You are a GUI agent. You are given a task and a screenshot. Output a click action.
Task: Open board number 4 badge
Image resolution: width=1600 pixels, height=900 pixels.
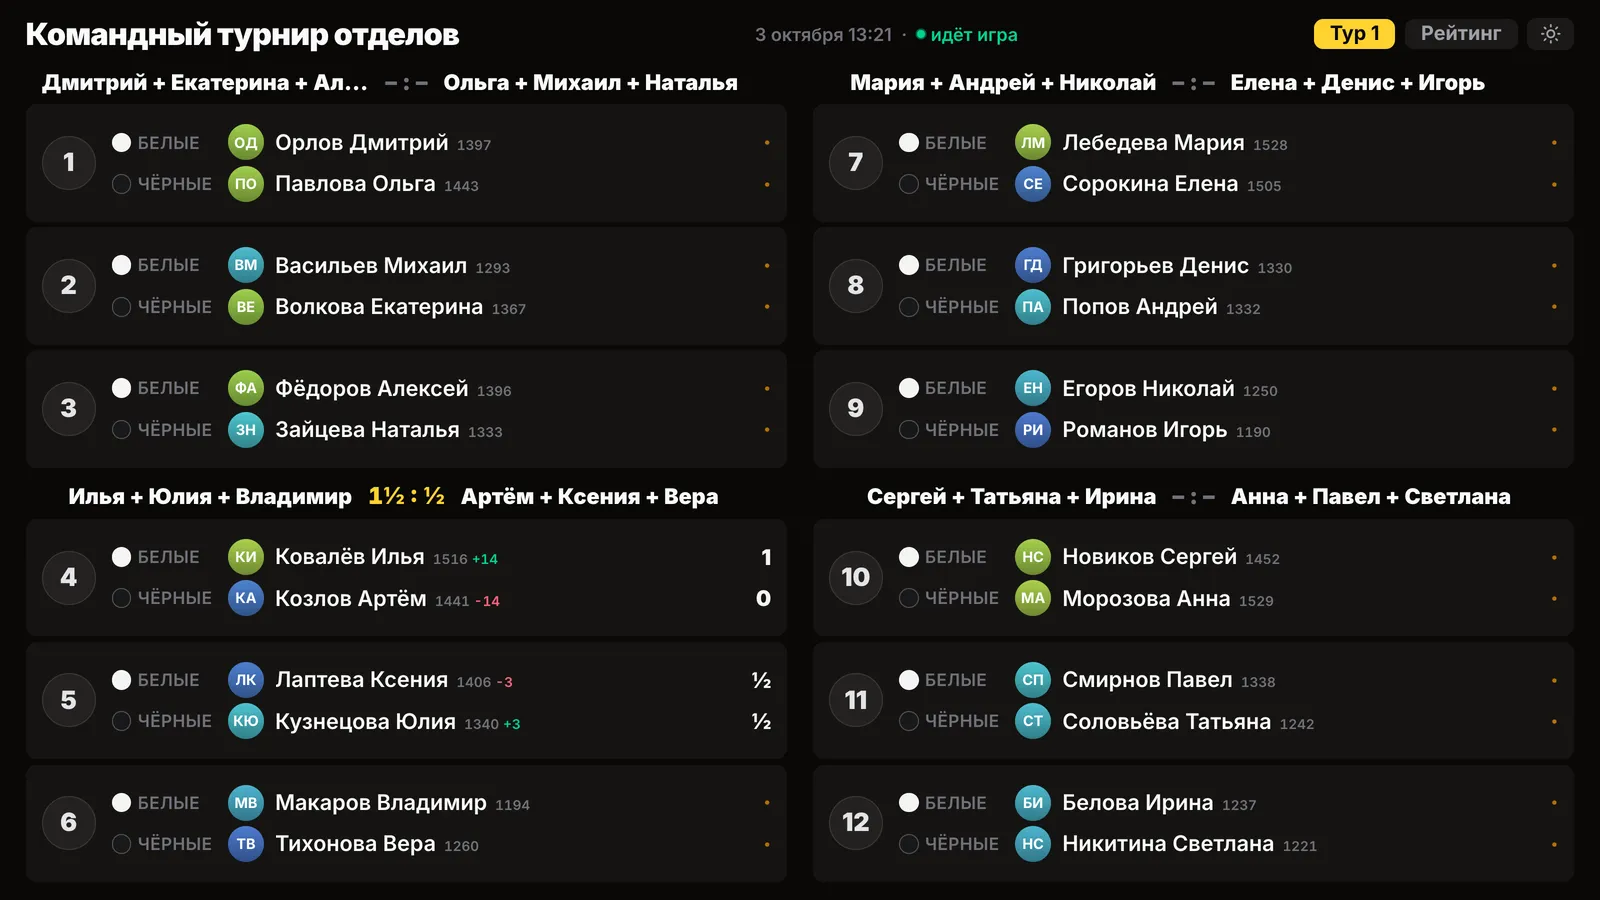pyautogui.click(x=69, y=577)
